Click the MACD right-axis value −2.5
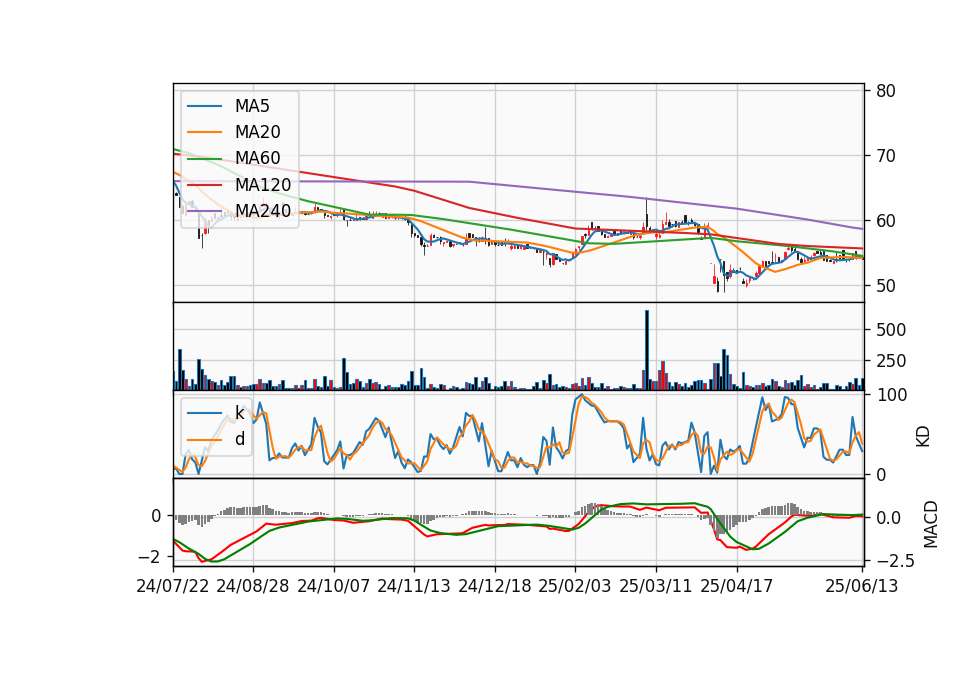The height and width of the screenshot is (690, 960). click(x=894, y=561)
